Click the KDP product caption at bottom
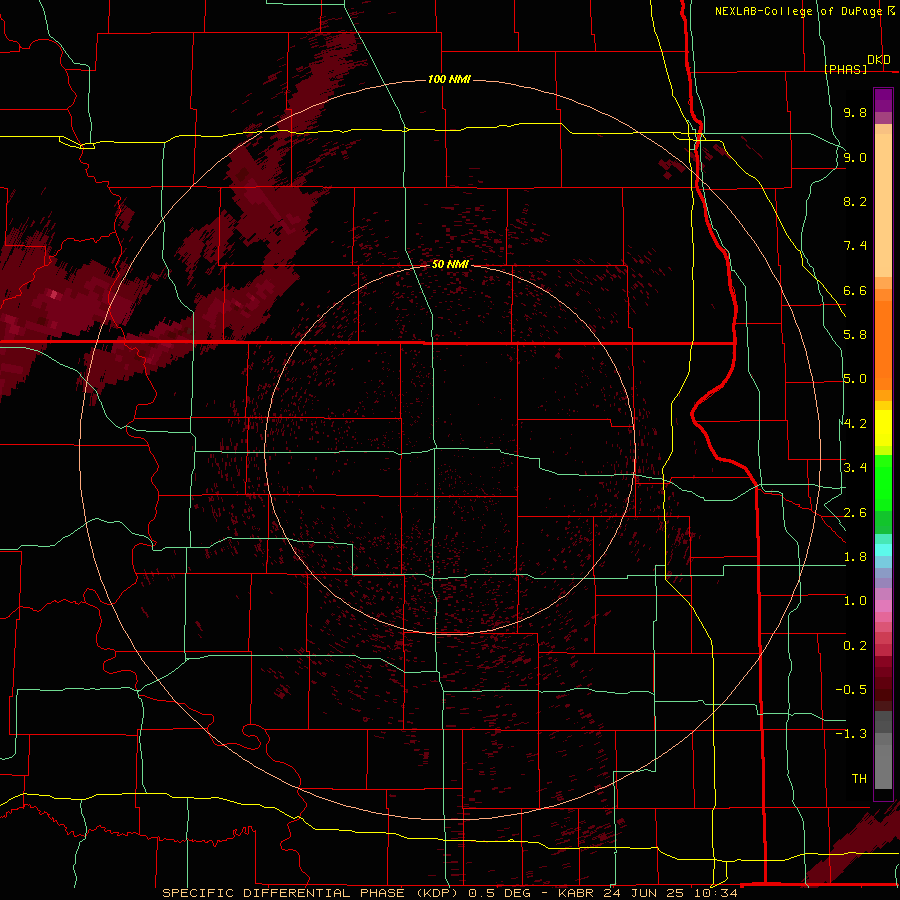The image size is (900, 900). click(449, 893)
